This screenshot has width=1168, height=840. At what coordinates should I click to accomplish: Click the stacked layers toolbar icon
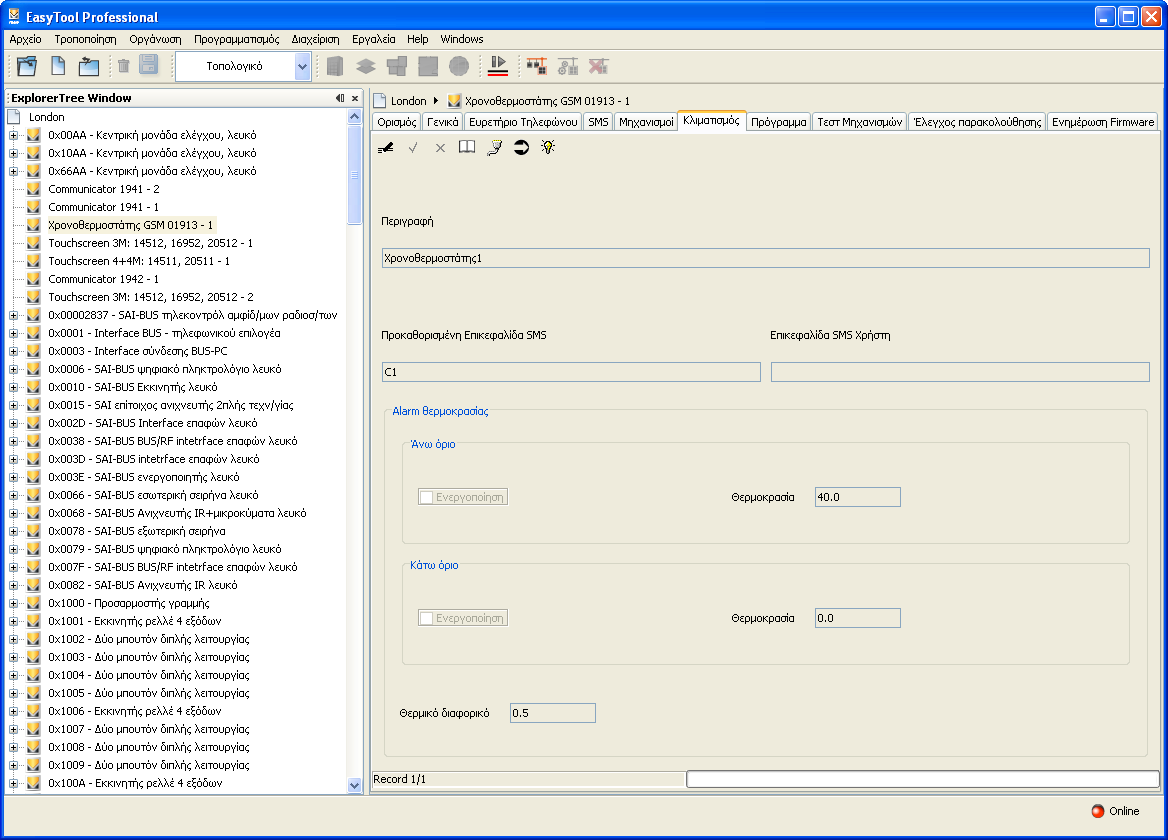[x=366, y=66]
